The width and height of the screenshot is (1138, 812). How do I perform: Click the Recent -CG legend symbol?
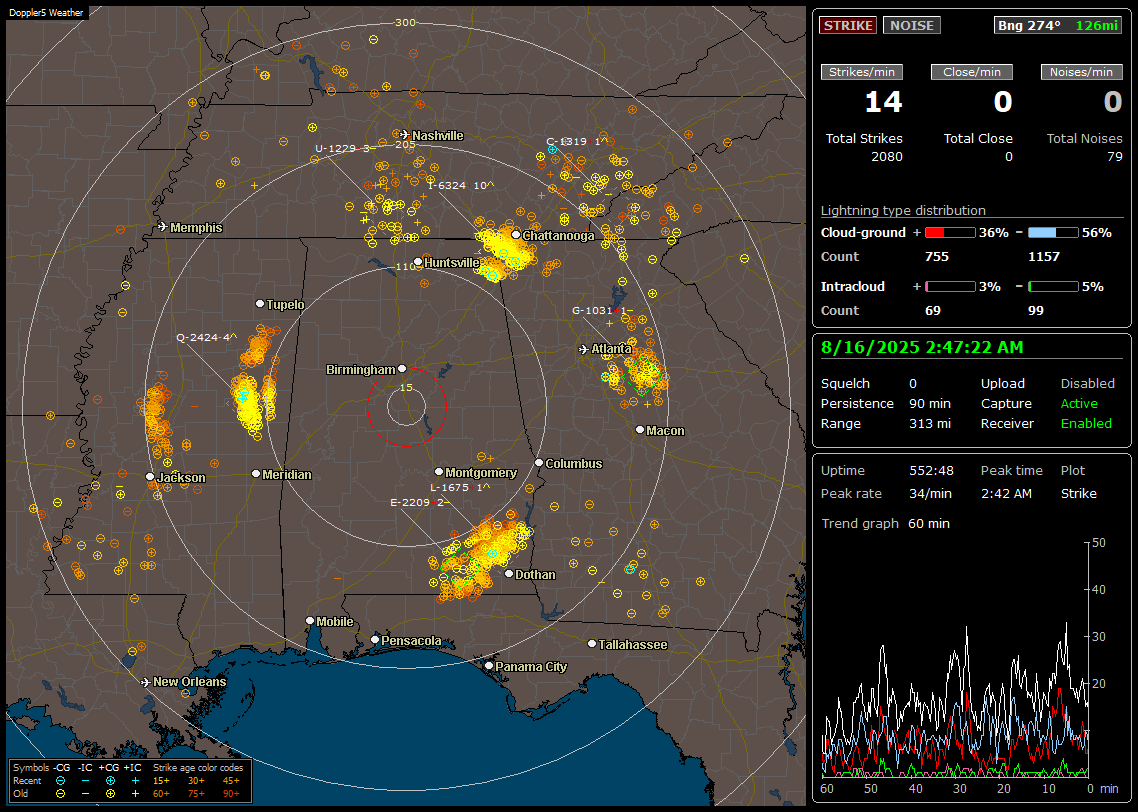click(61, 781)
